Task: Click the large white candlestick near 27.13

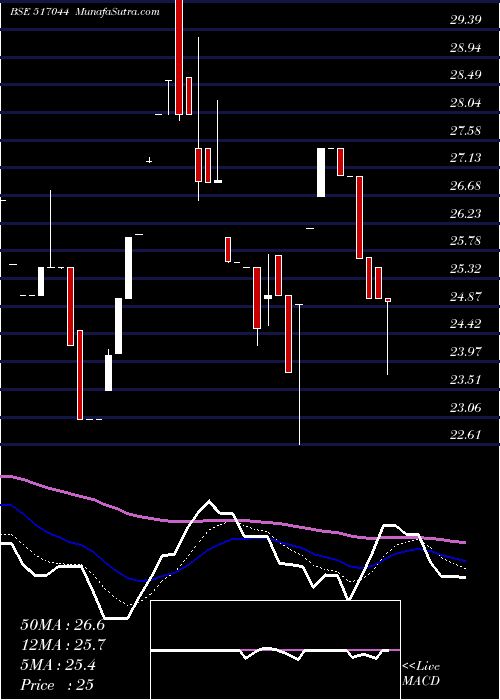Action: pyautogui.click(x=321, y=172)
